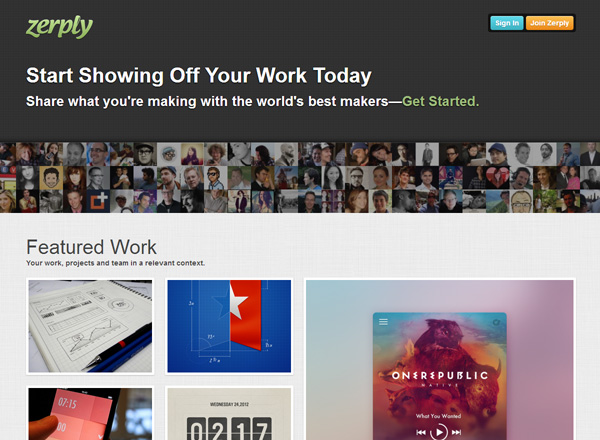This screenshot has height=440, width=600.
Task: Click the zerply logo
Action: pyautogui.click(x=59, y=27)
